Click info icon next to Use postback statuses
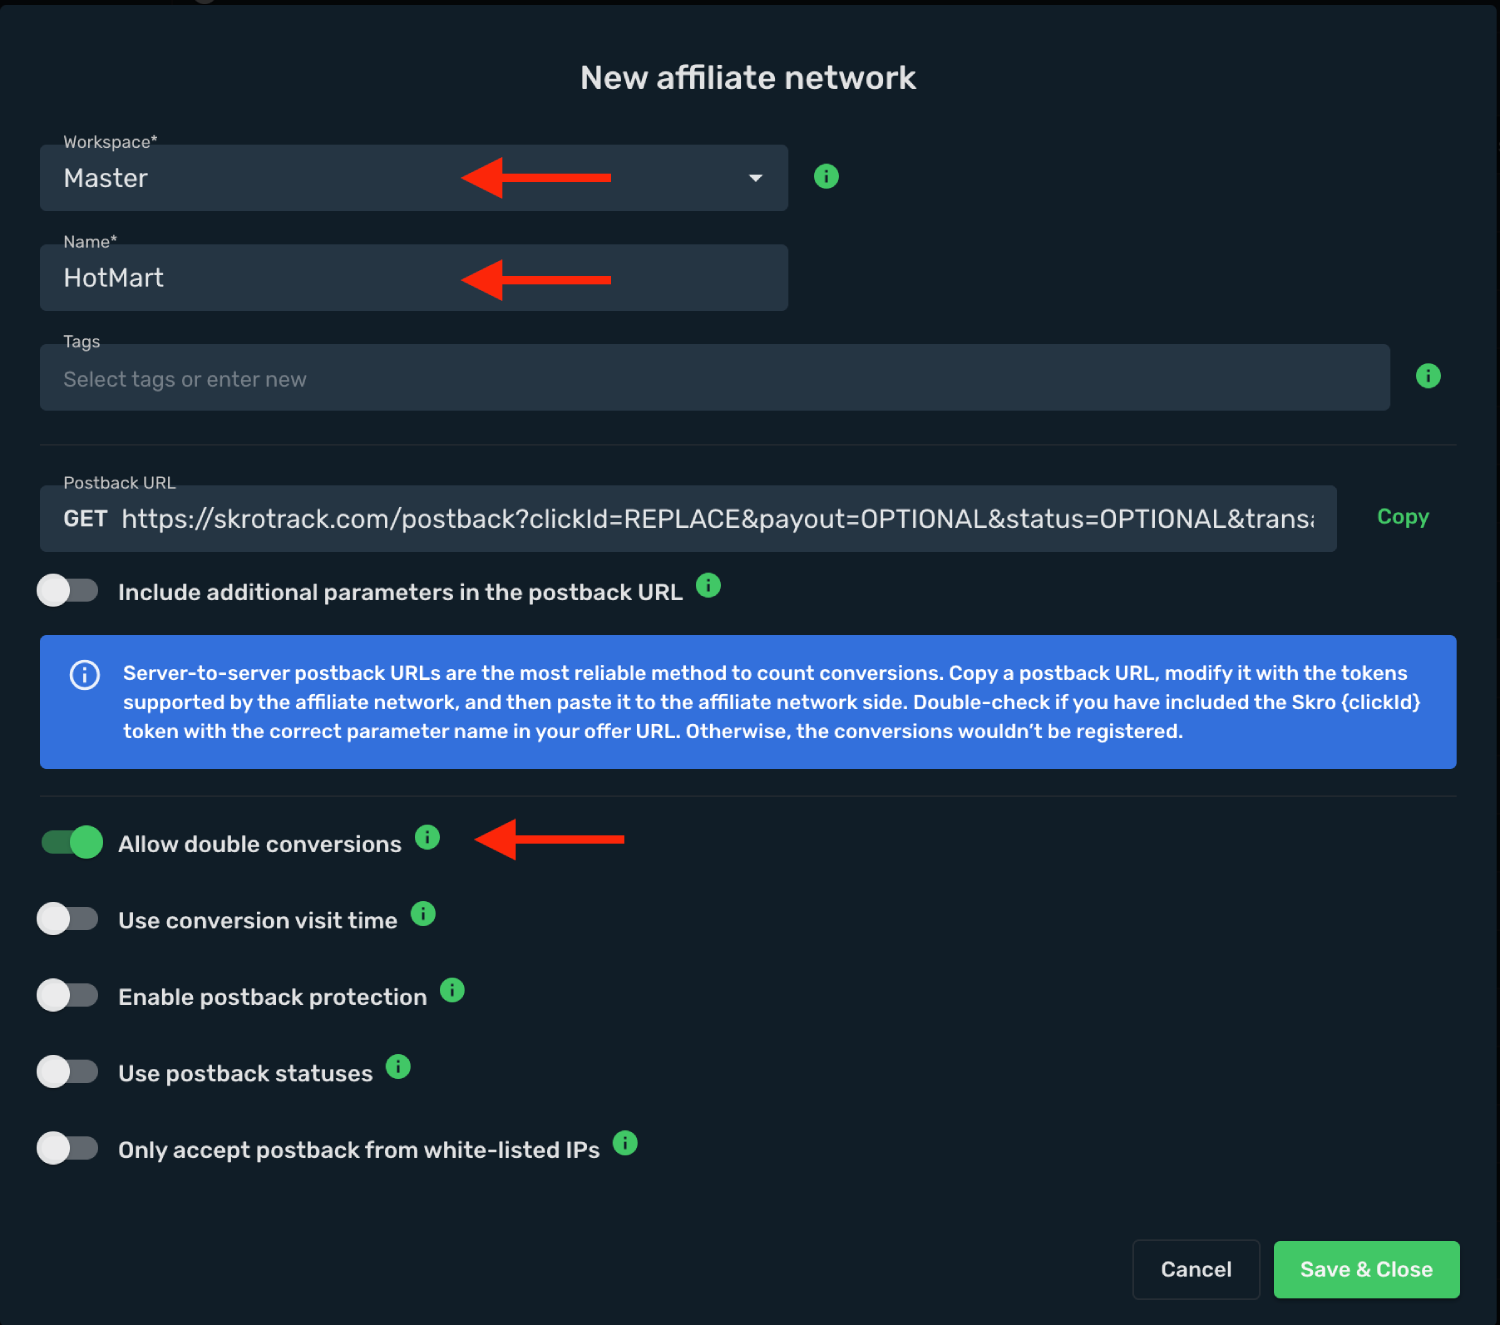The width and height of the screenshot is (1500, 1325). tap(398, 1067)
